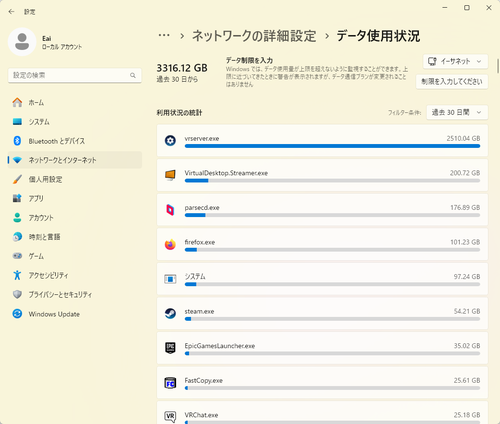Viewport: 500px width, 424px height.
Task: Click the EpicGamesLauncher.exe icon
Action: [170, 348]
